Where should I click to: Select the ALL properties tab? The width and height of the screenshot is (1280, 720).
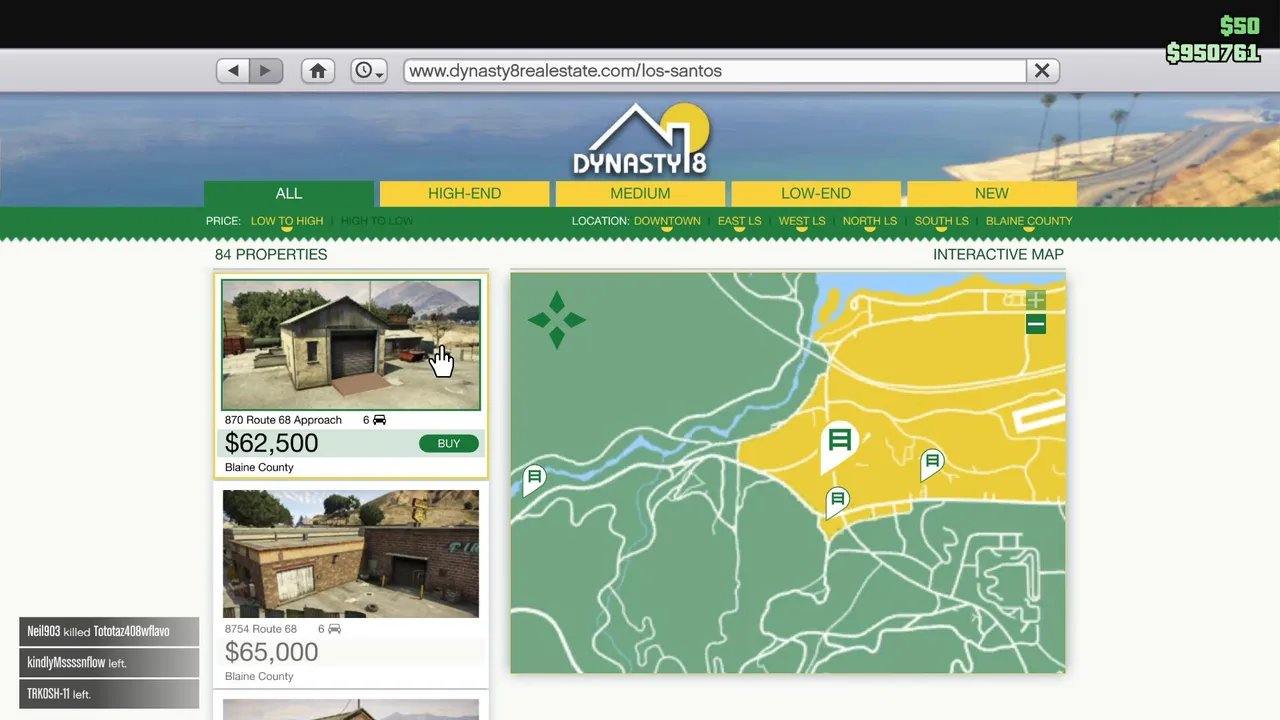[x=289, y=194]
